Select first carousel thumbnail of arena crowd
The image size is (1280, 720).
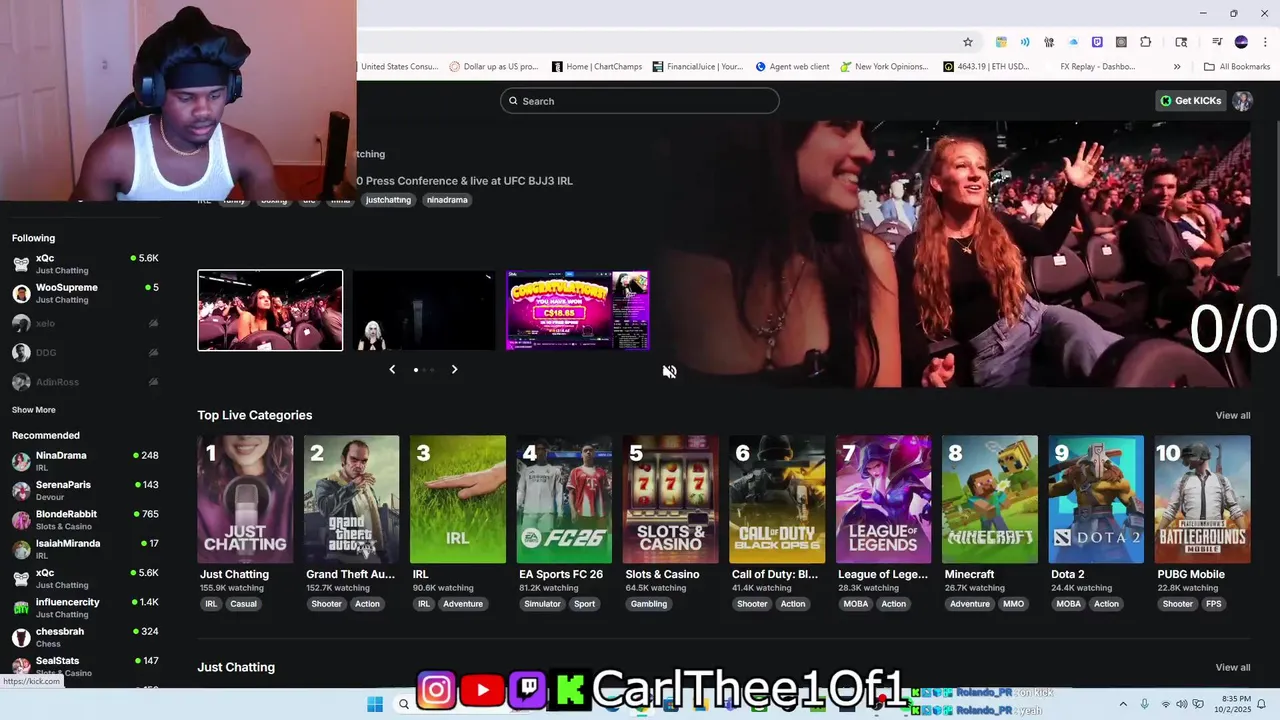click(270, 310)
